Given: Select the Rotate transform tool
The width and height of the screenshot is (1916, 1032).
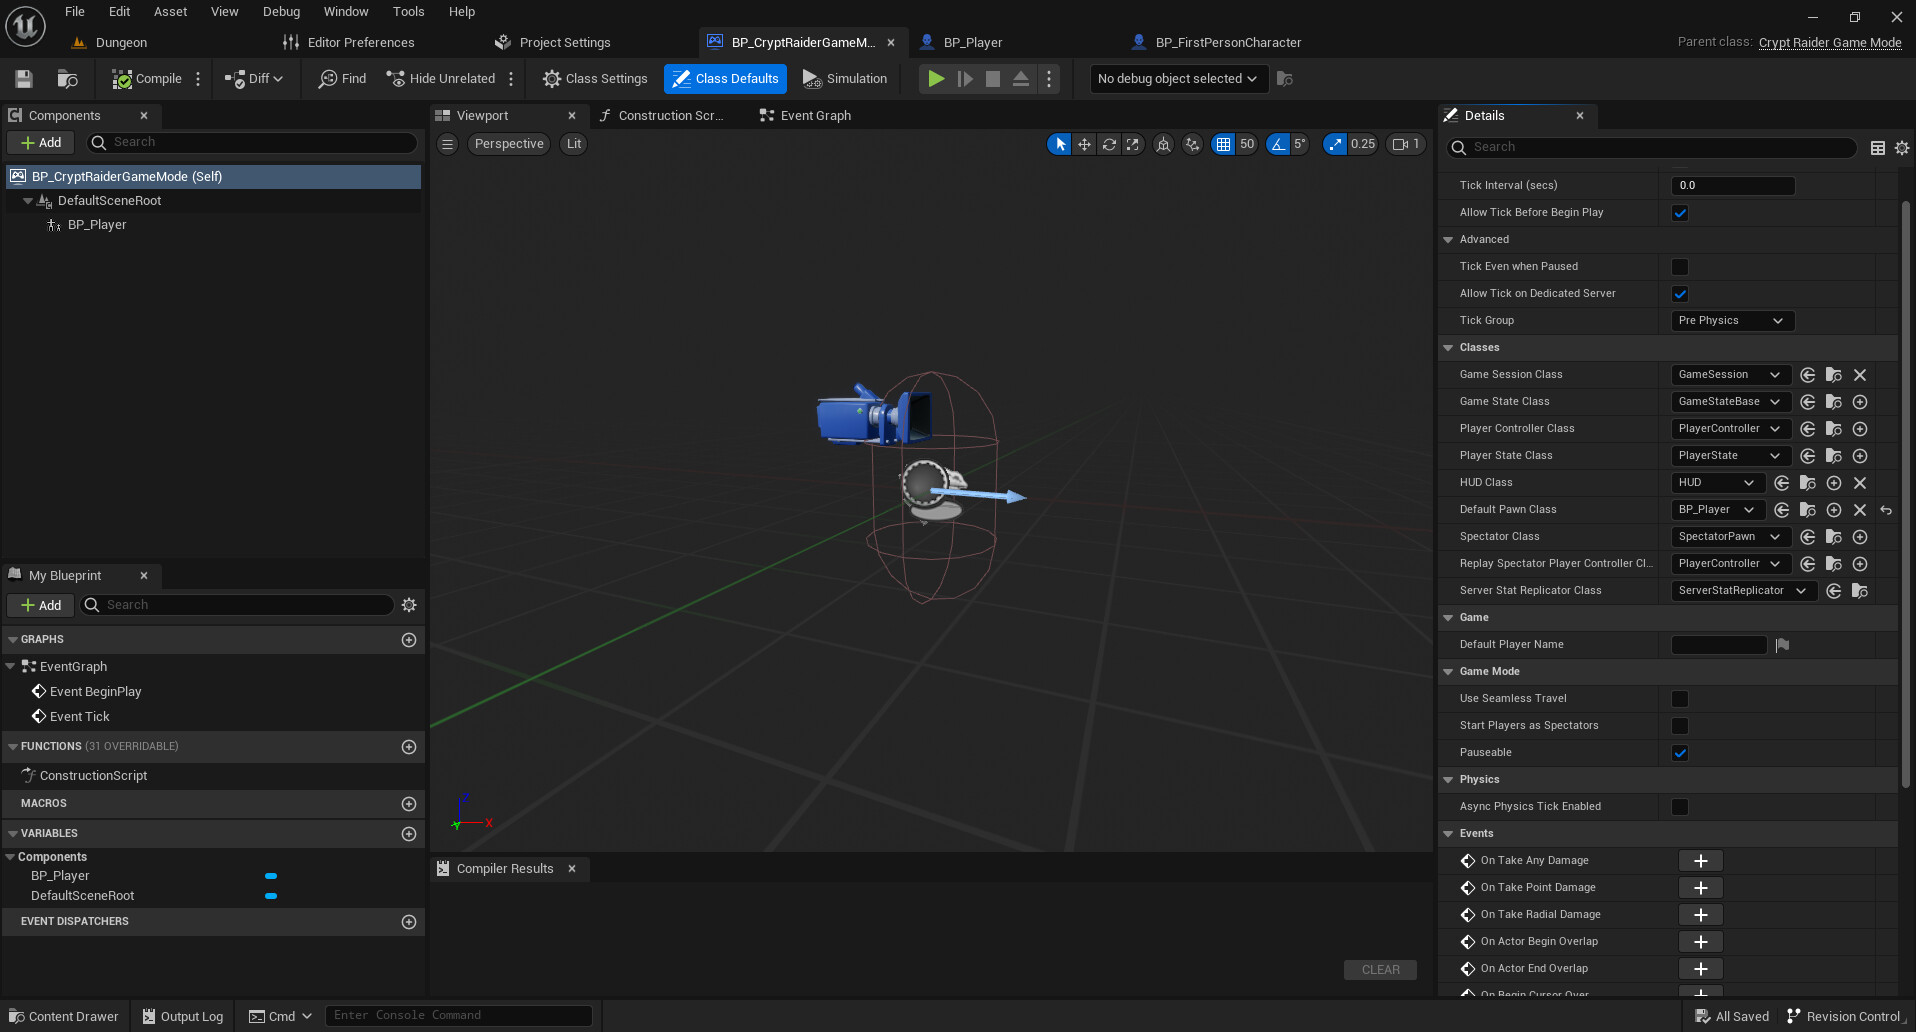Looking at the screenshot, I should click(x=1108, y=144).
